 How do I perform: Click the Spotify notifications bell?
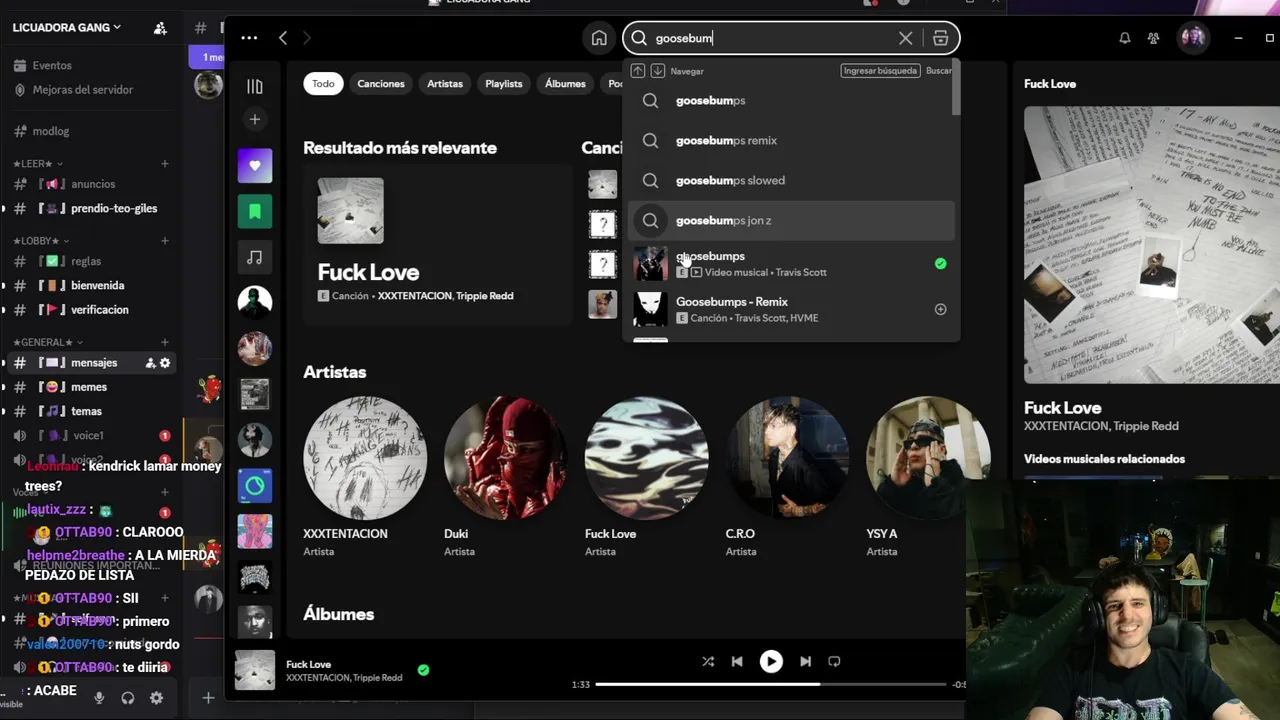1124,38
